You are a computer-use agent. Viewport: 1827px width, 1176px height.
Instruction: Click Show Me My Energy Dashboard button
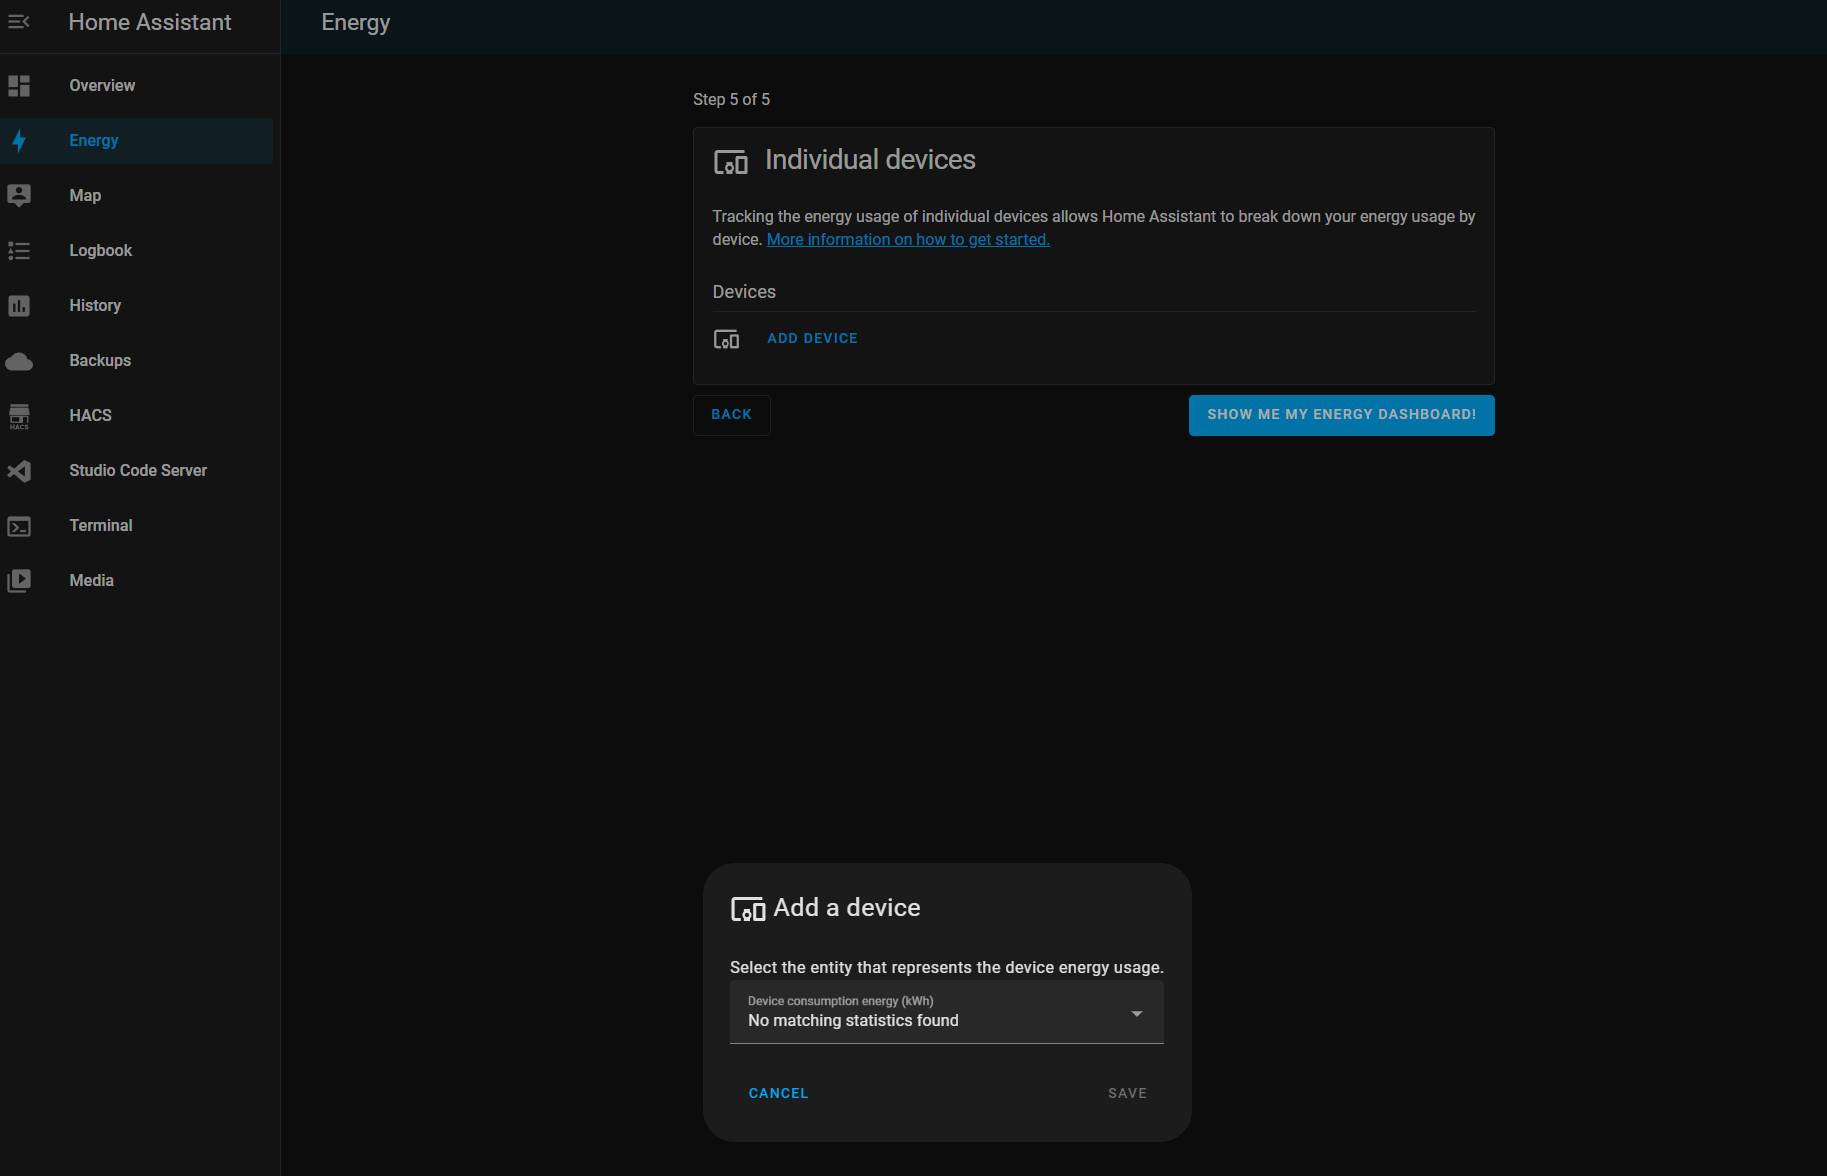pyautogui.click(x=1341, y=414)
